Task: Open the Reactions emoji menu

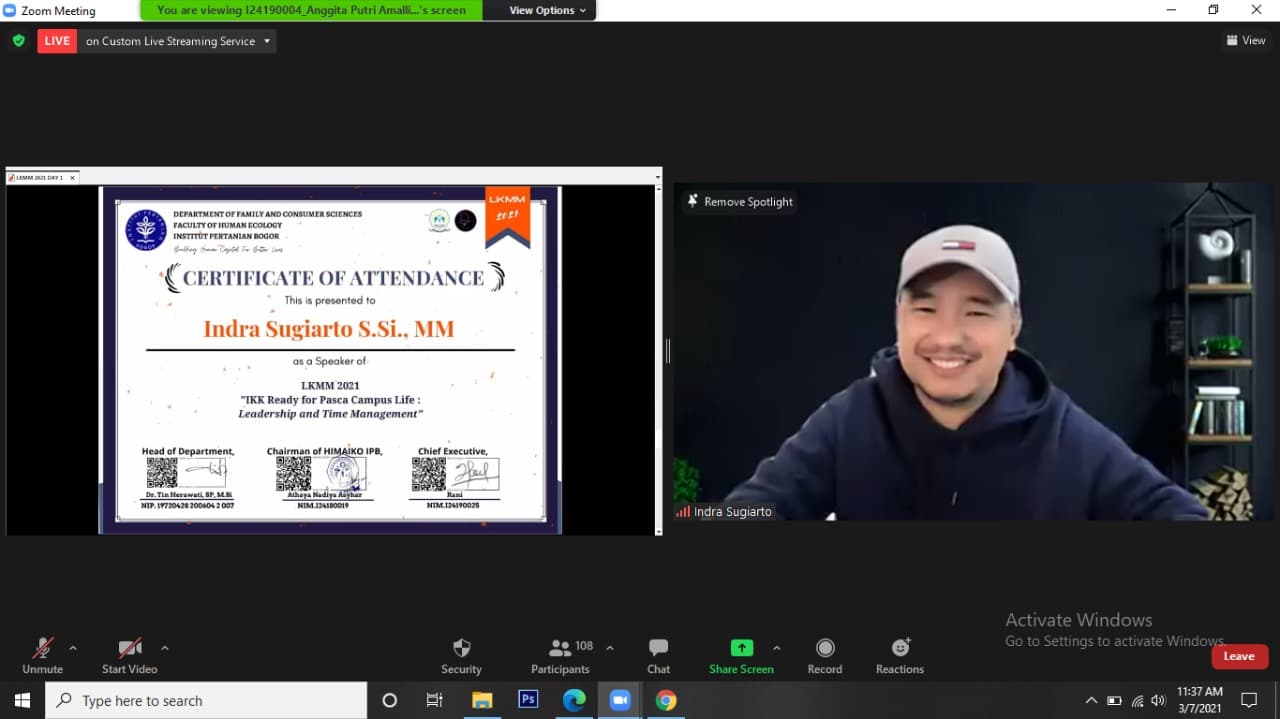Action: pos(900,648)
